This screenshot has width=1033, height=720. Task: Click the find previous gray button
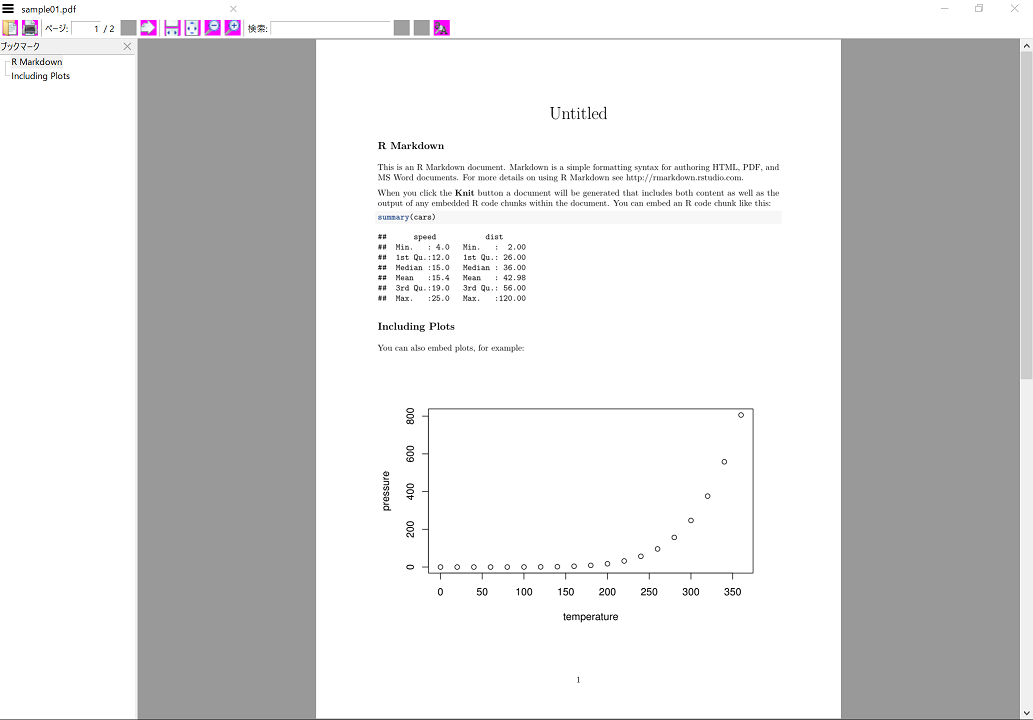coord(401,28)
